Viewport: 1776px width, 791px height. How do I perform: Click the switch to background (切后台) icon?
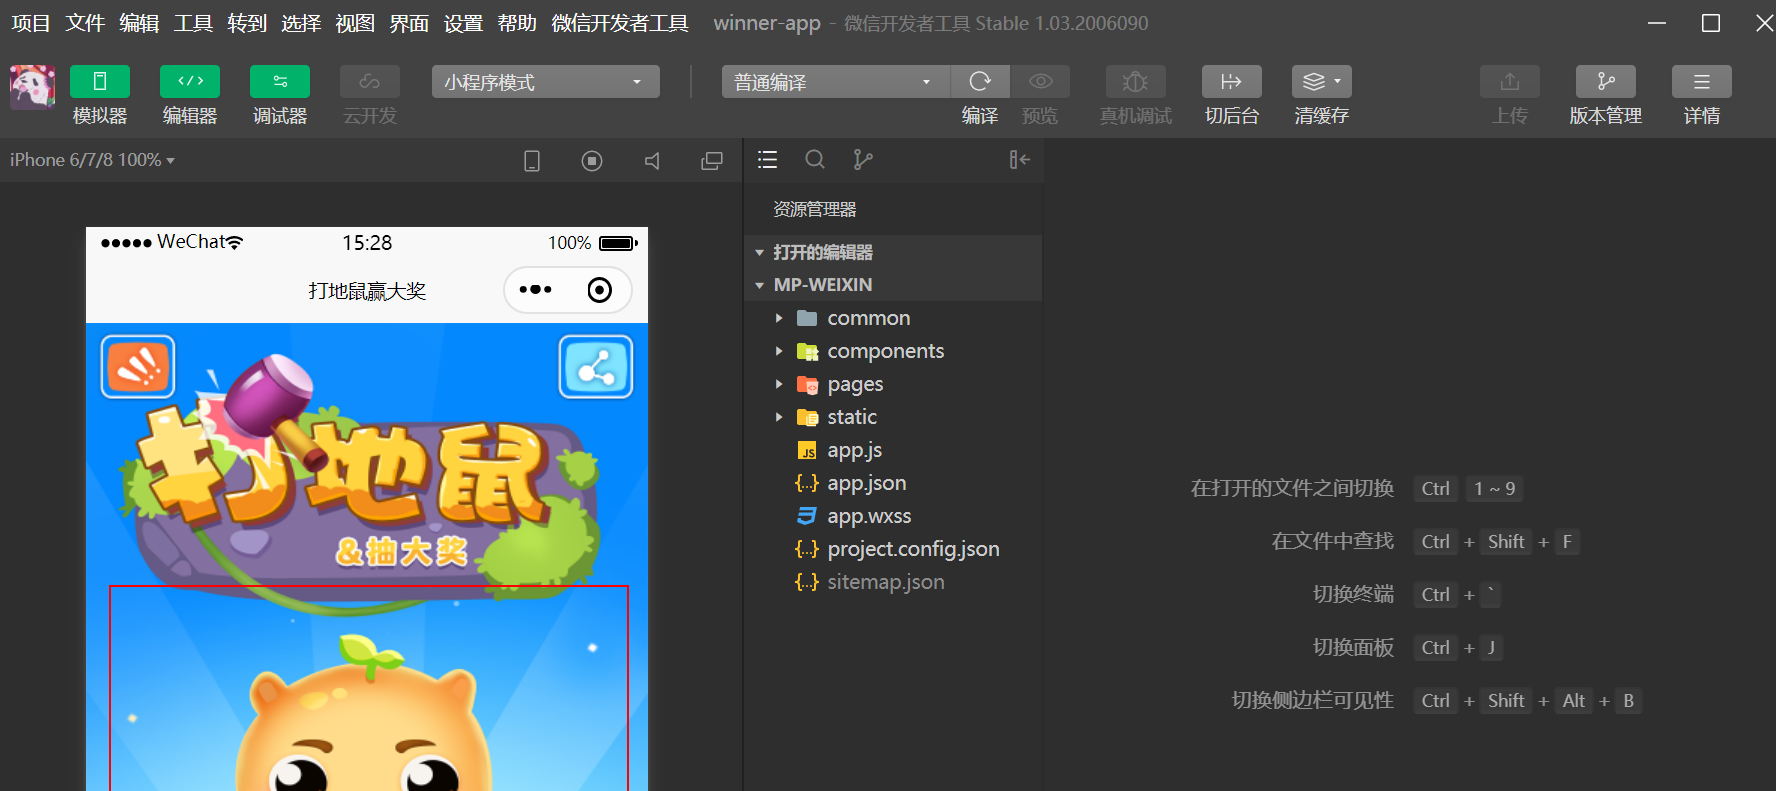tap(1231, 82)
